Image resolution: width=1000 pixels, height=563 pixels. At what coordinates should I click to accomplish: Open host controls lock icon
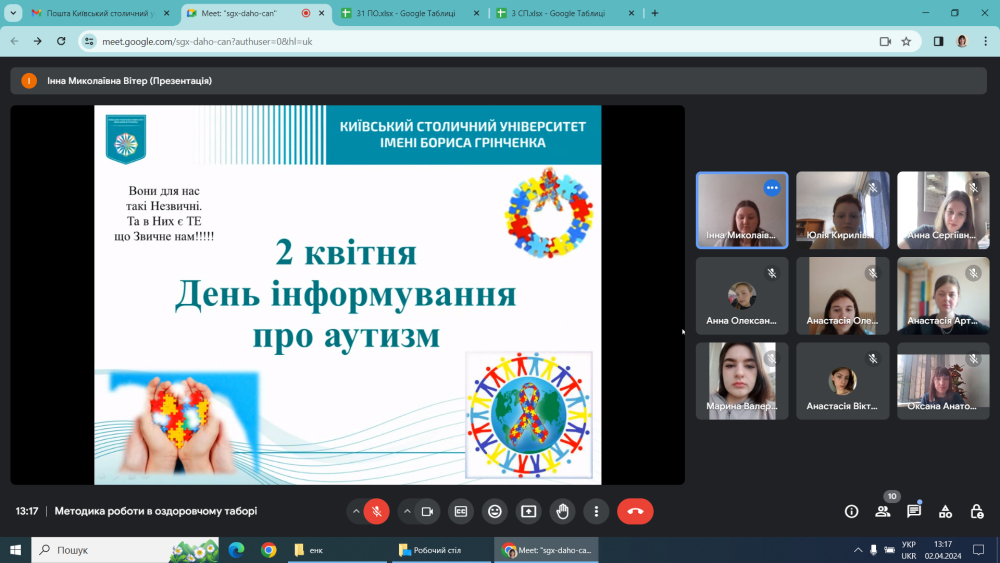pyautogui.click(x=976, y=511)
